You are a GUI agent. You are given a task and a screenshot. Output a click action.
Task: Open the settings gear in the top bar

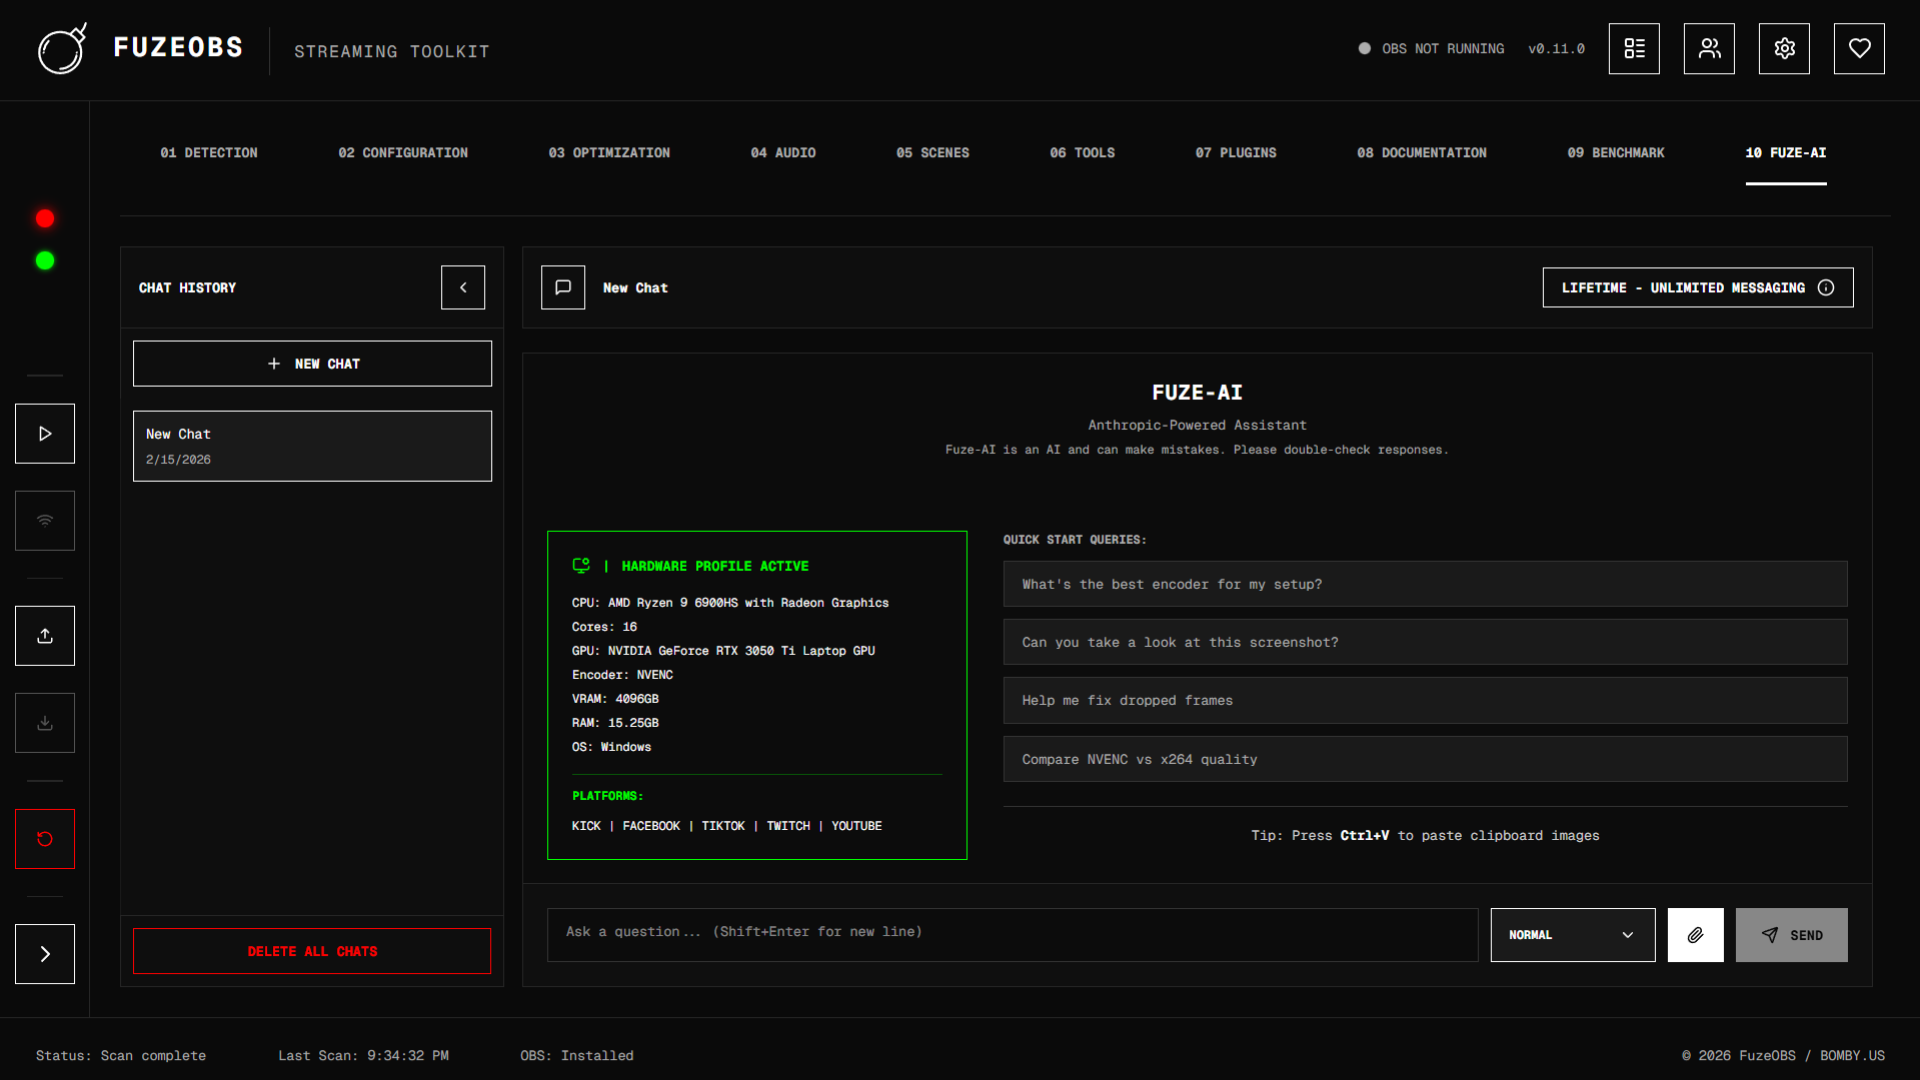[1783, 48]
